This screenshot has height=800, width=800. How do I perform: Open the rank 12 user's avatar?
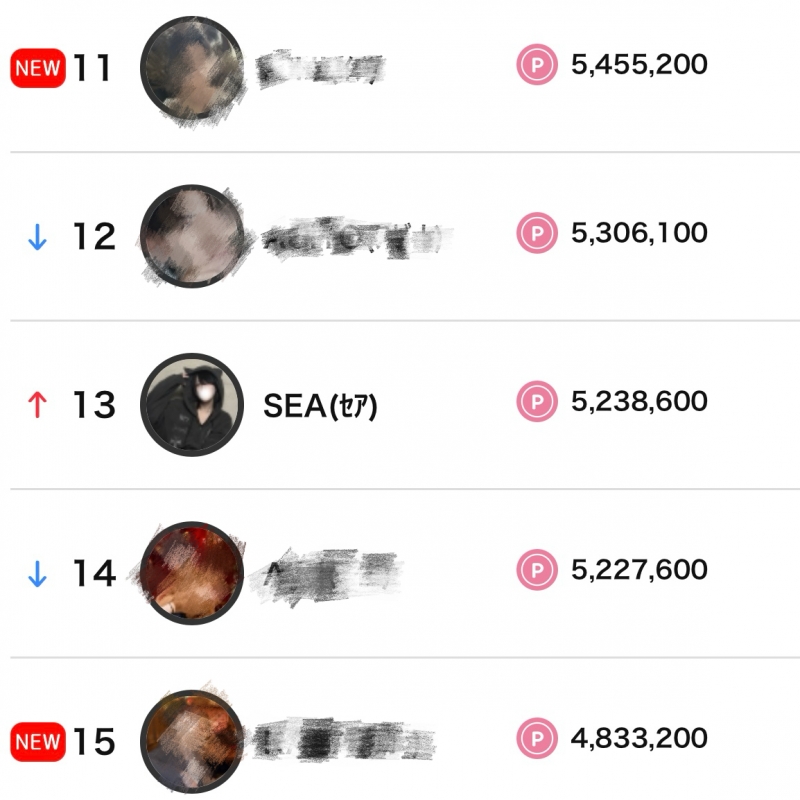[x=193, y=236]
